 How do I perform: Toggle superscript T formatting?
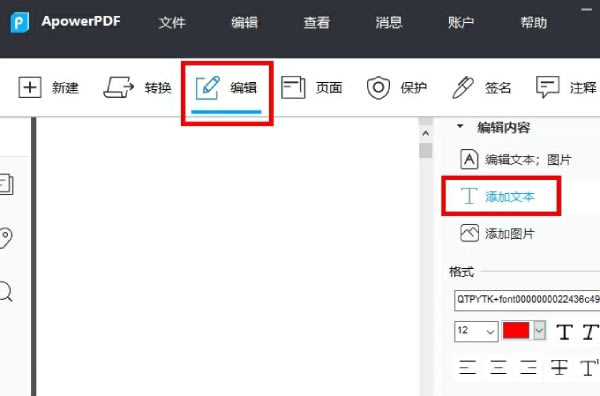[x=590, y=367]
